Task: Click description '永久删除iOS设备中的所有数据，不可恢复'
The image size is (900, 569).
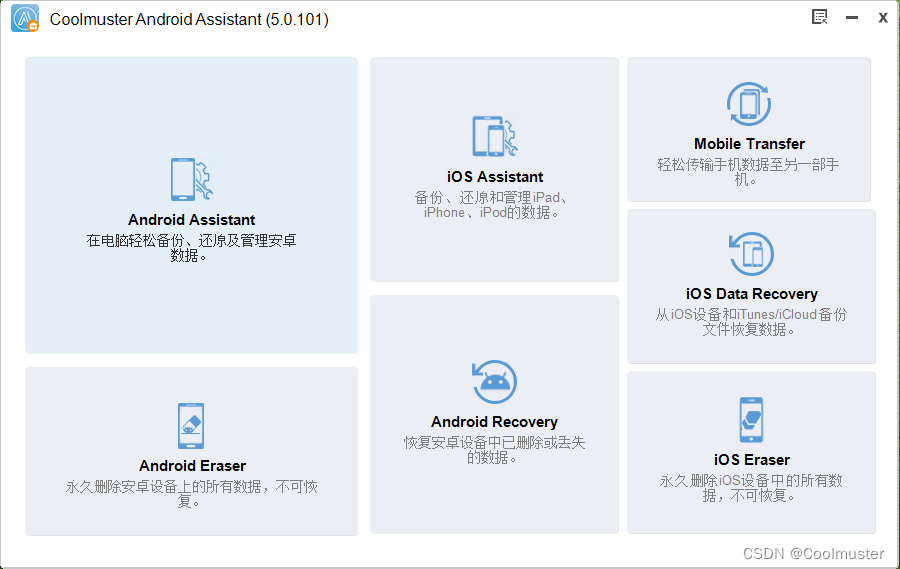Action: coord(751,488)
